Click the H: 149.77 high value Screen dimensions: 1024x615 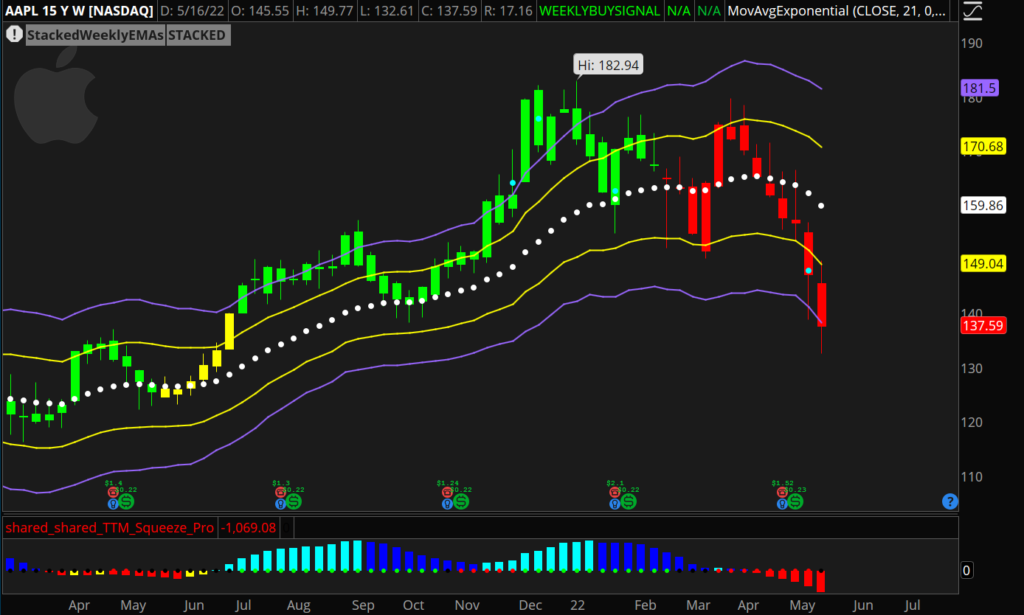tap(324, 11)
